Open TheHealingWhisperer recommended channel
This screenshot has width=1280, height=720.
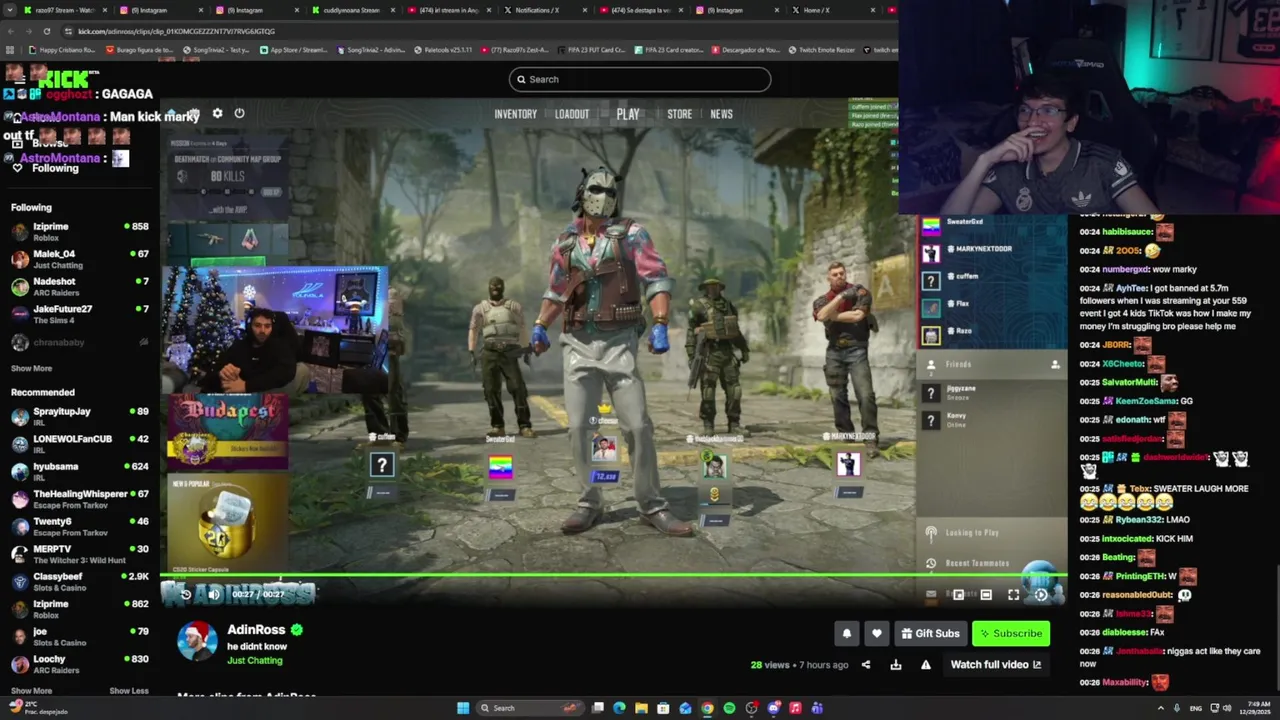[x=80, y=498]
